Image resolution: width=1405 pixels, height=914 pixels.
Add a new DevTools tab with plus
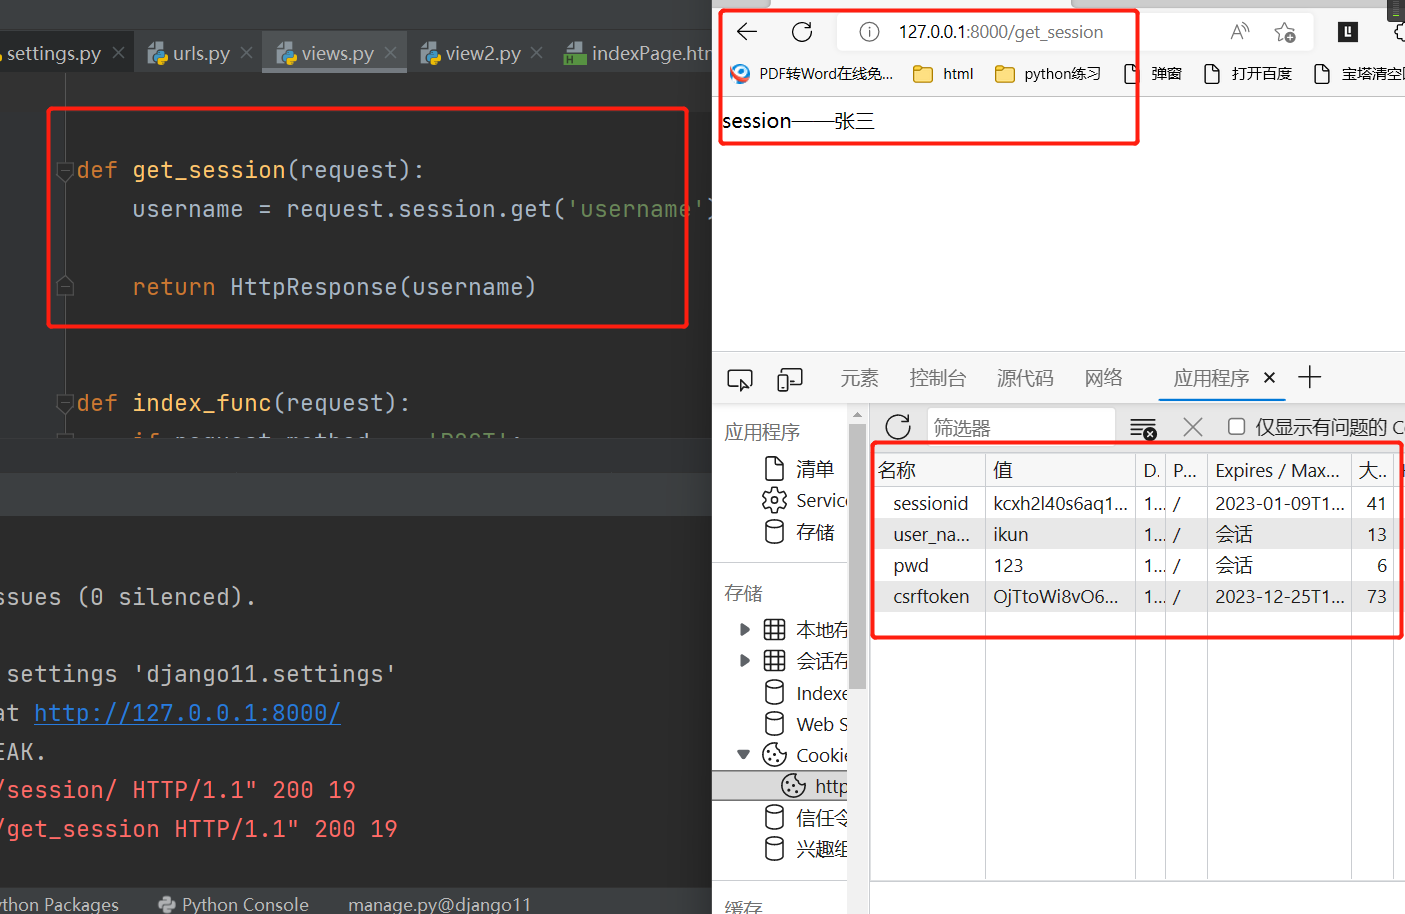tap(1309, 377)
